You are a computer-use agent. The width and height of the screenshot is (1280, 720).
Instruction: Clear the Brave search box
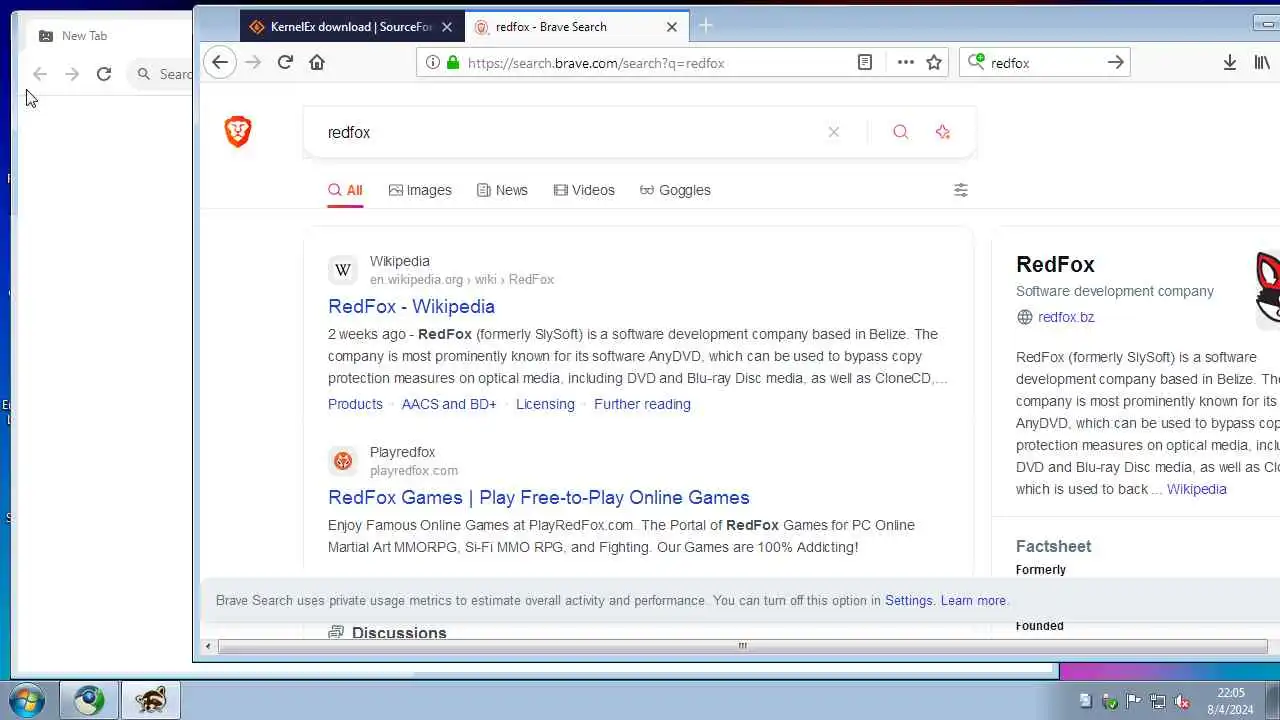834,132
